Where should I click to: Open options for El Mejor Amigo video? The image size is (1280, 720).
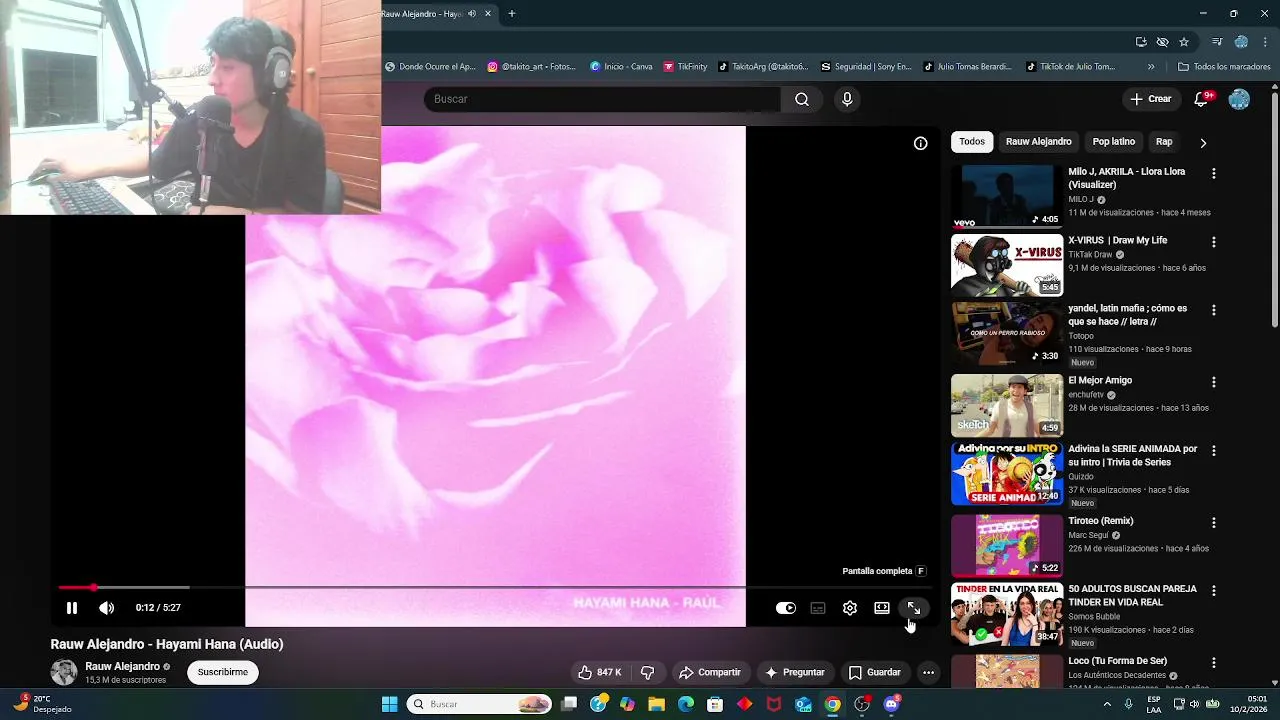click(1214, 382)
